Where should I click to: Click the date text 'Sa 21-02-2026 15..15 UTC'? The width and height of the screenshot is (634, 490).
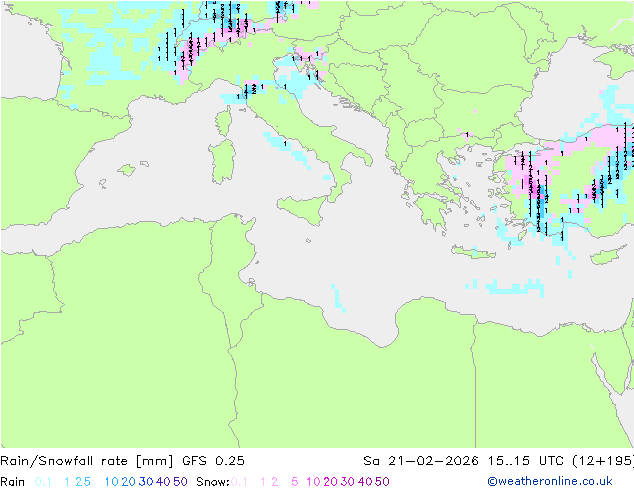[465, 461]
